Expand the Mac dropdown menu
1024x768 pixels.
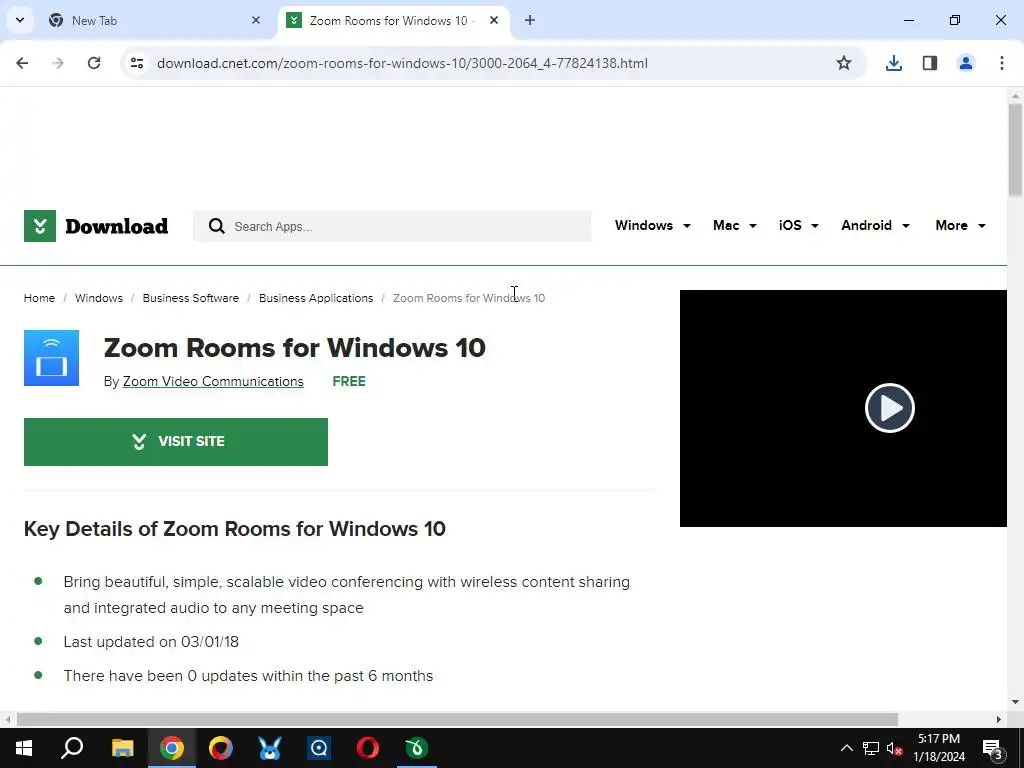pyautogui.click(x=735, y=225)
